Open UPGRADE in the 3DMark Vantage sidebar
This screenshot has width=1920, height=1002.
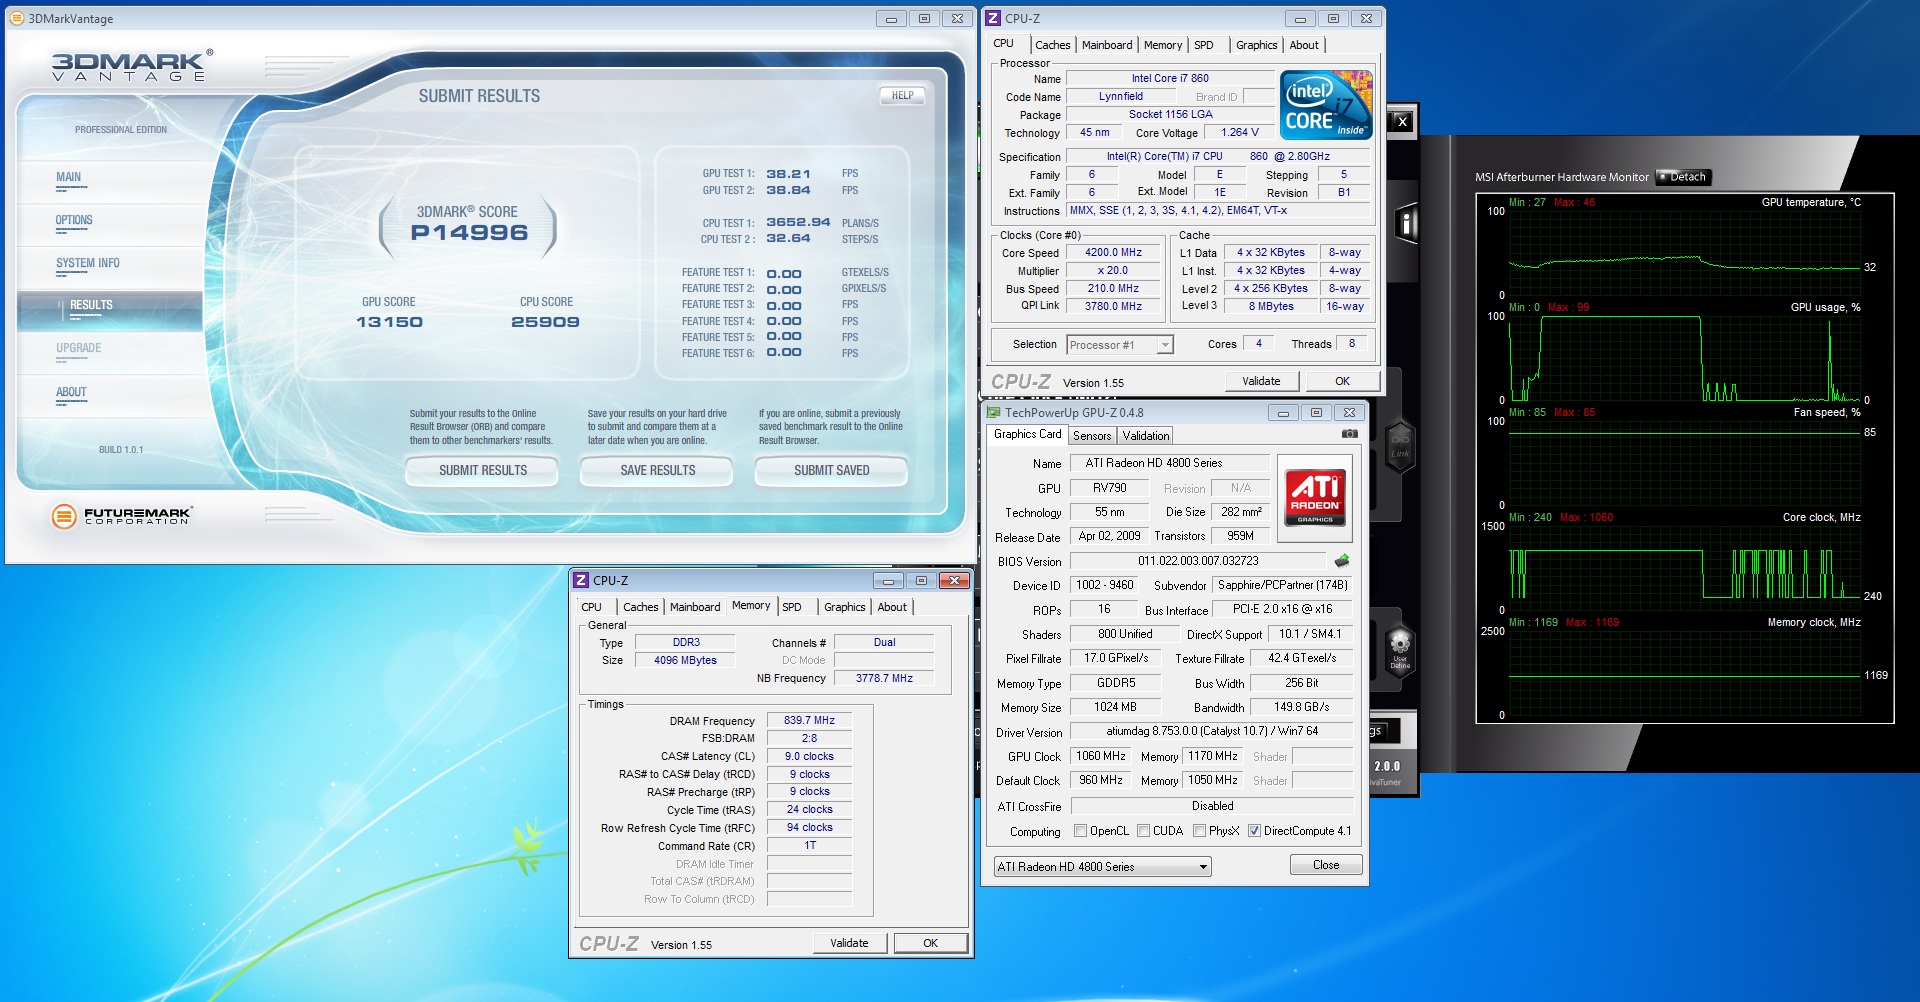pos(79,348)
